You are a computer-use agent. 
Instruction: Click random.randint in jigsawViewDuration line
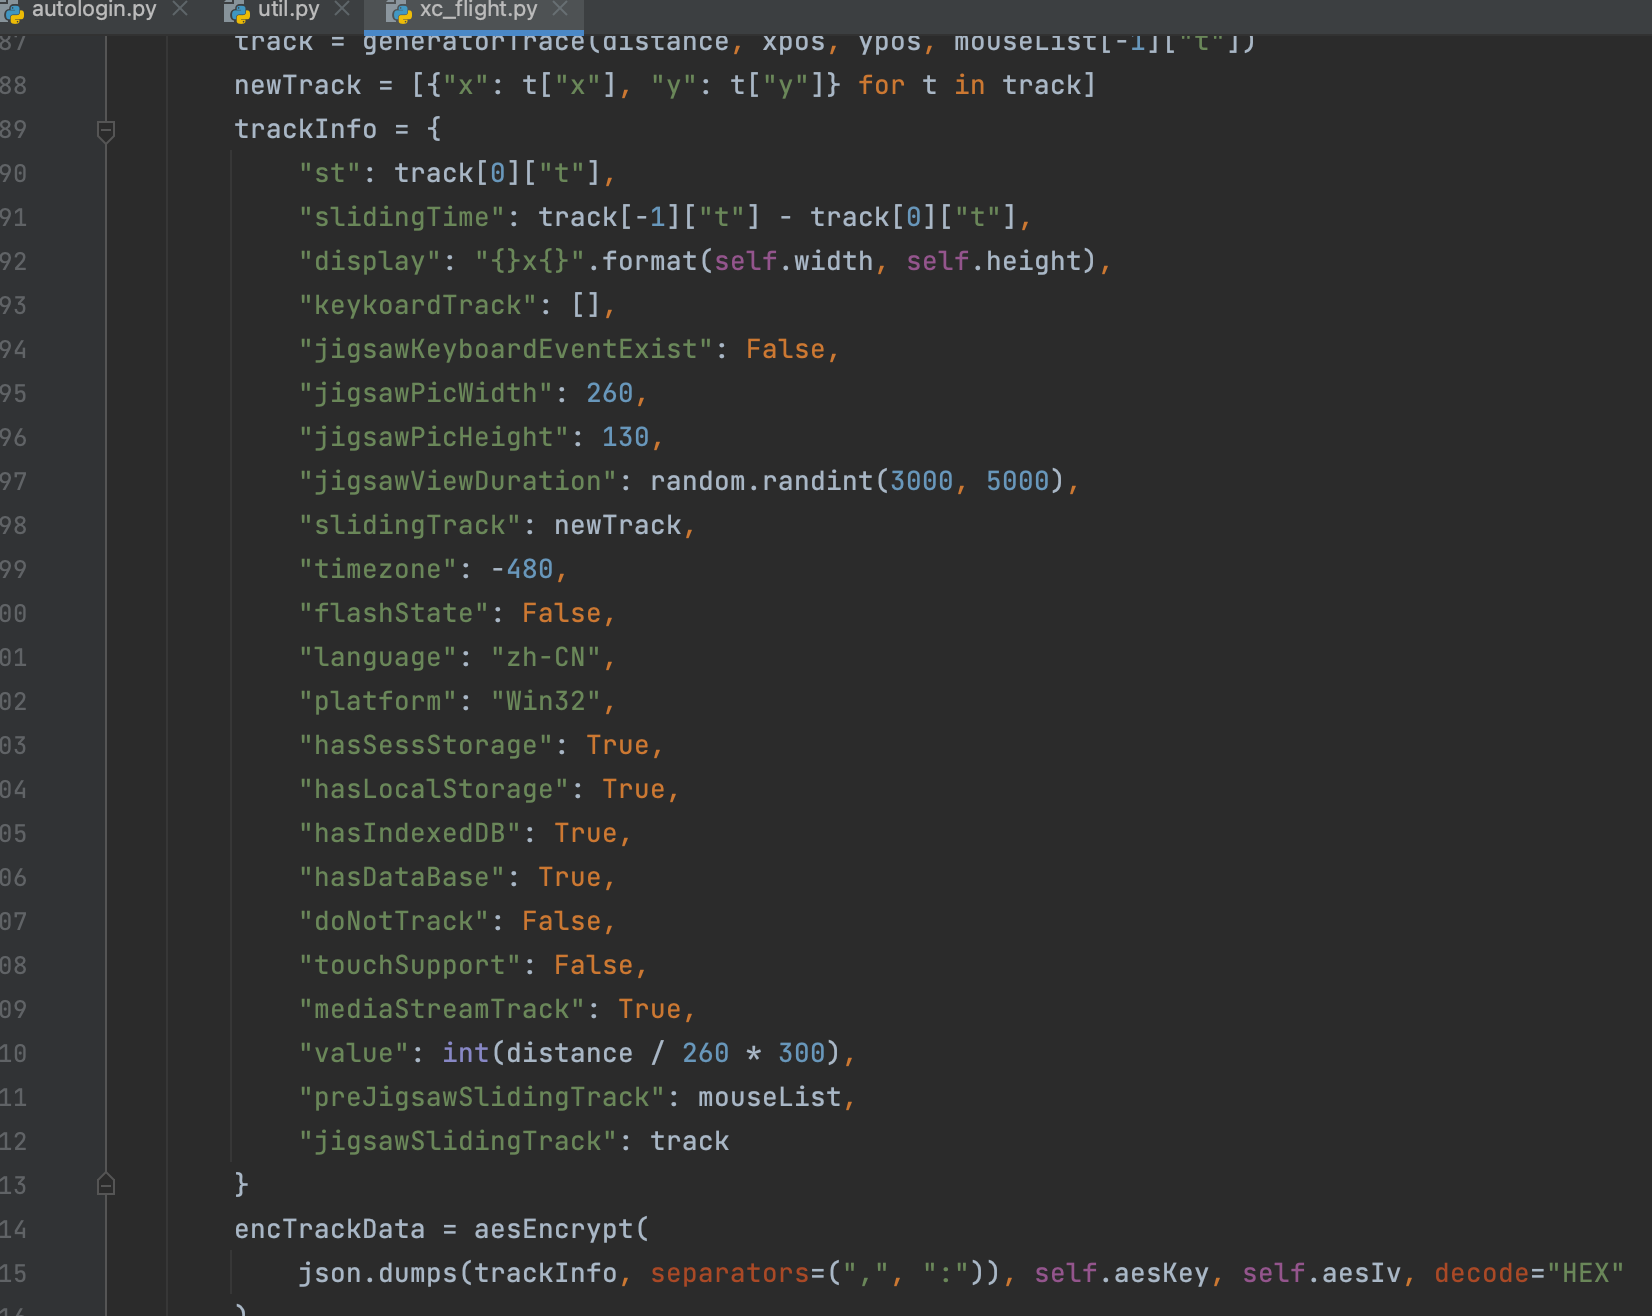(762, 481)
